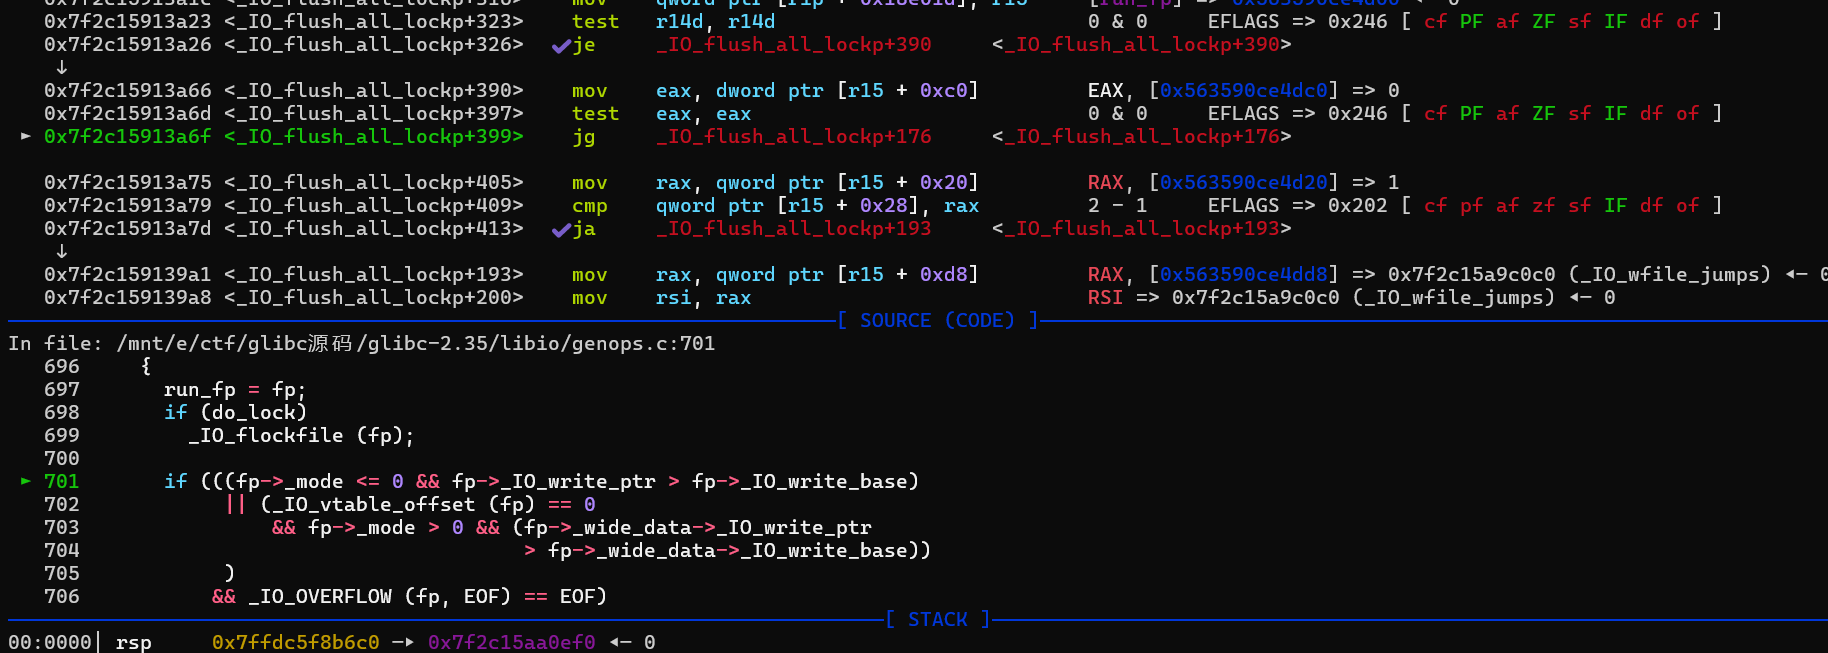
Task: Click the _IO_OVERFLOW call on line 706
Action: (320, 596)
